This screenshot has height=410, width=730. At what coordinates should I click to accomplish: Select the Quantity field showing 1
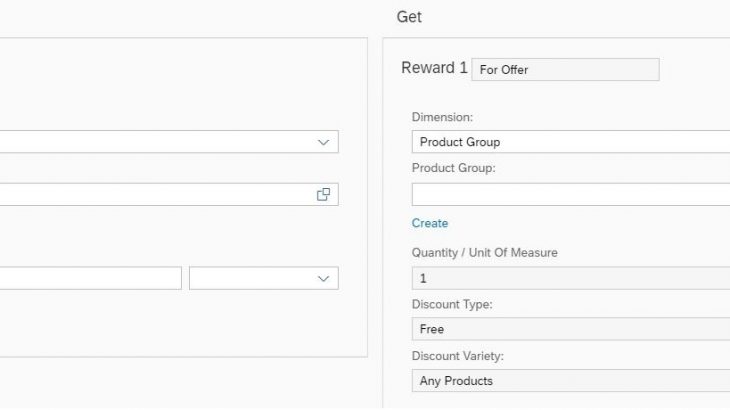pyautogui.click(x=571, y=278)
